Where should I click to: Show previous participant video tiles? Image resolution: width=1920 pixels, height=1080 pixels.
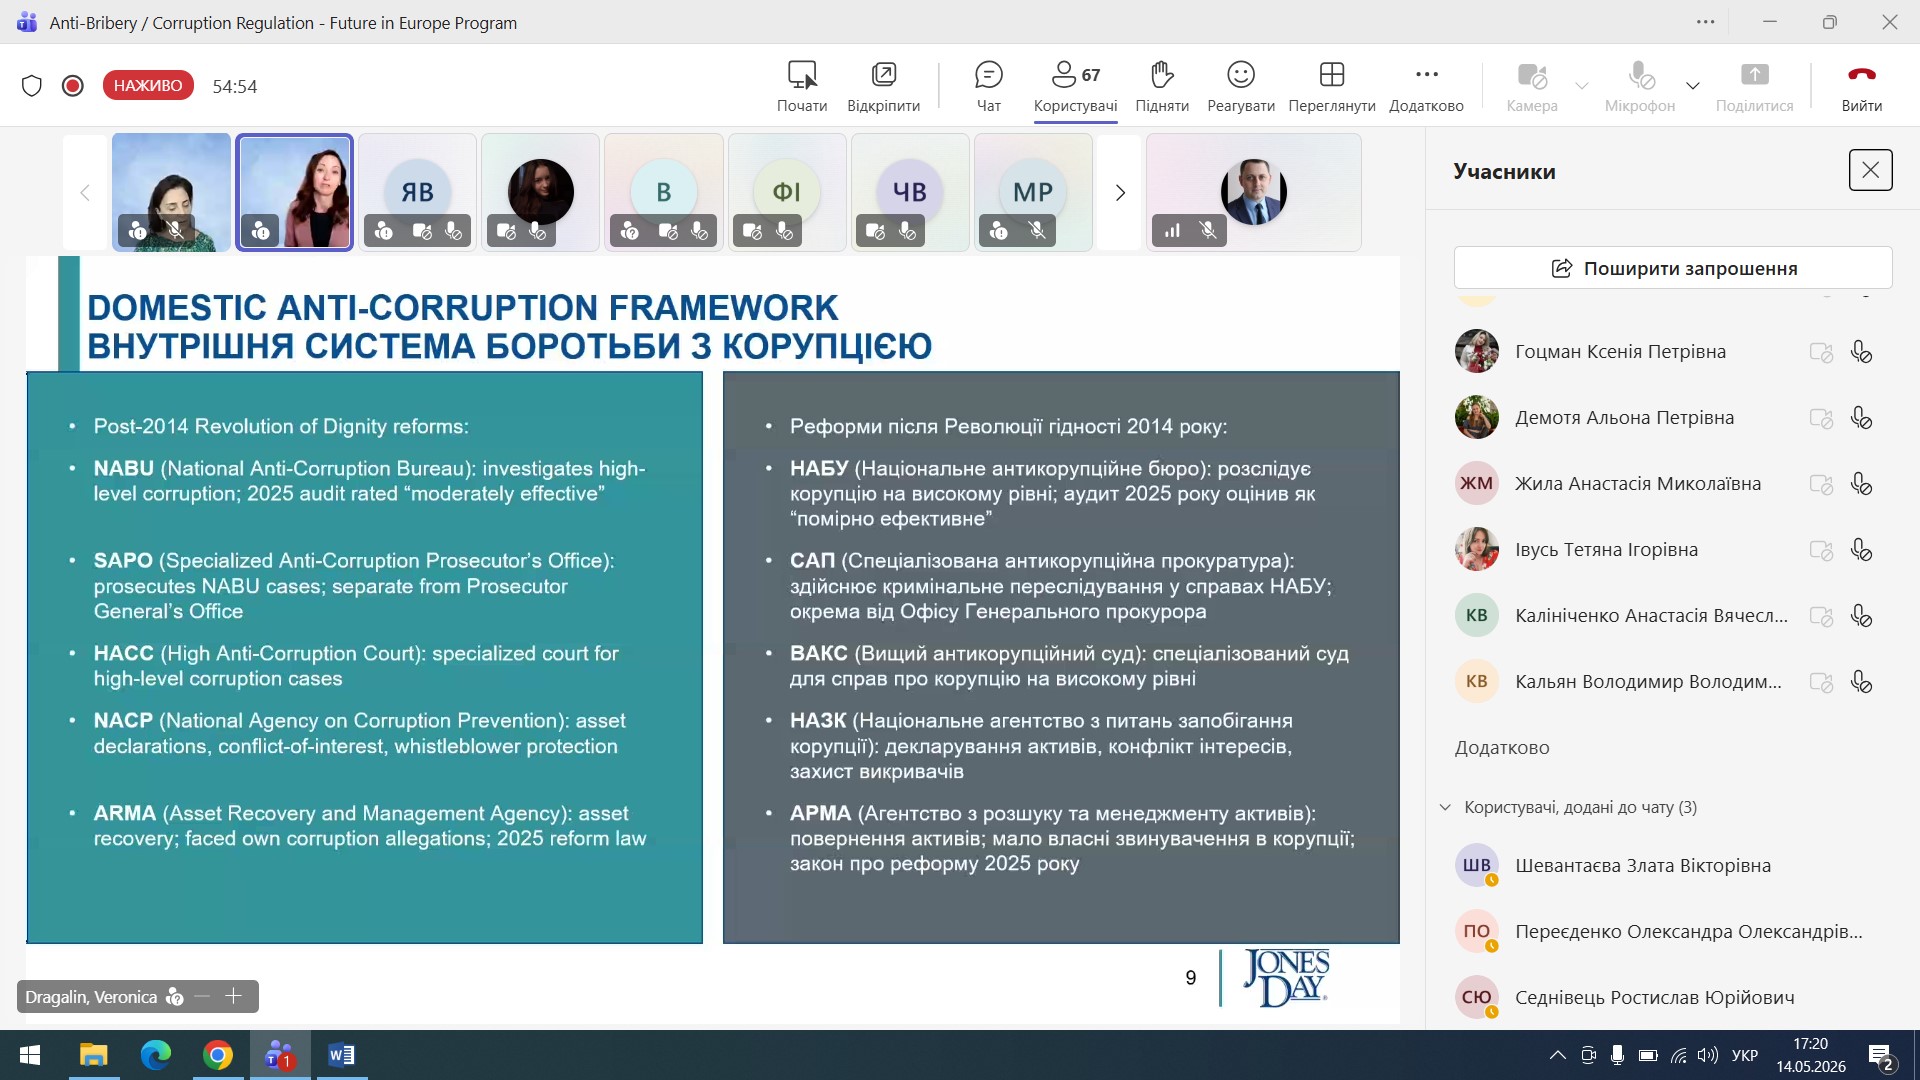pyautogui.click(x=85, y=193)
